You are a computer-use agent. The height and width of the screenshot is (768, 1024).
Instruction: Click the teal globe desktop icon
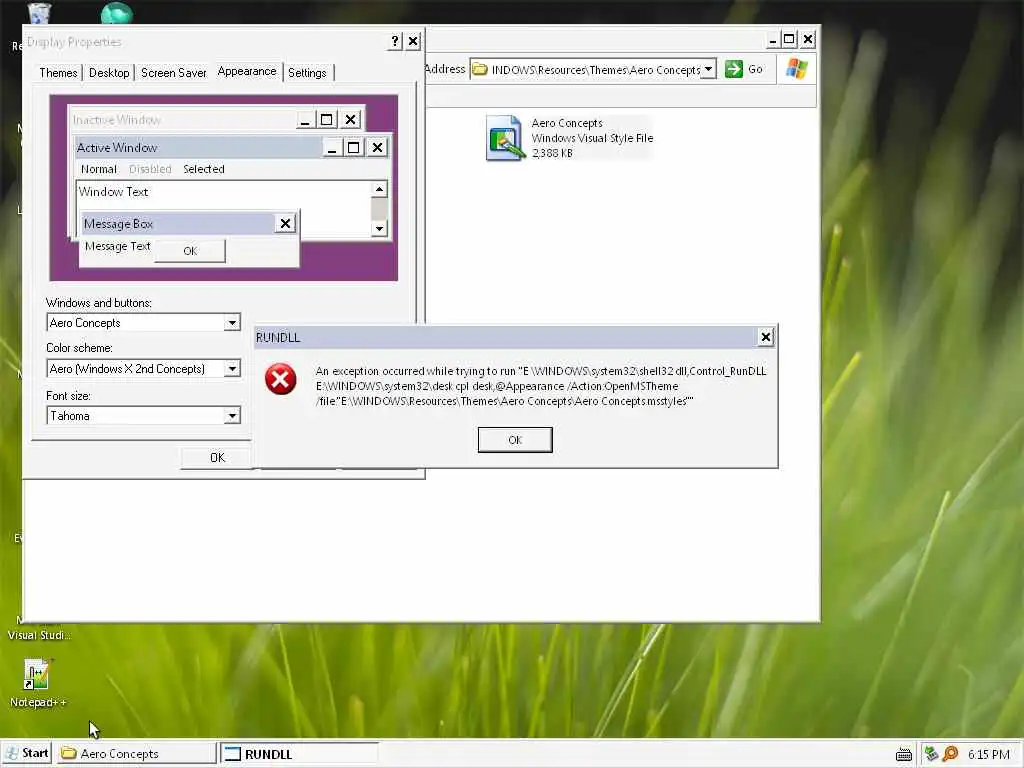[116, 13]
